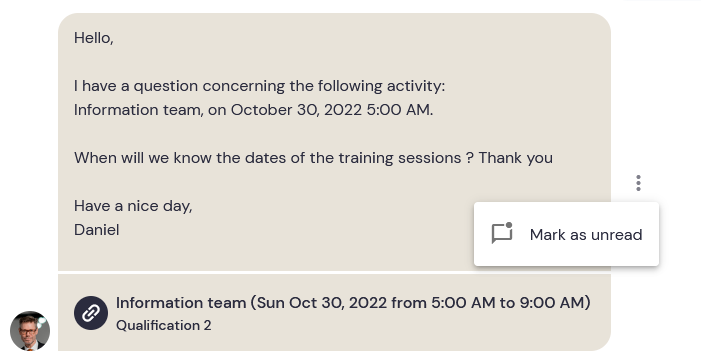
Task: Click the chain link activity icon
Action: coord(91,313)
